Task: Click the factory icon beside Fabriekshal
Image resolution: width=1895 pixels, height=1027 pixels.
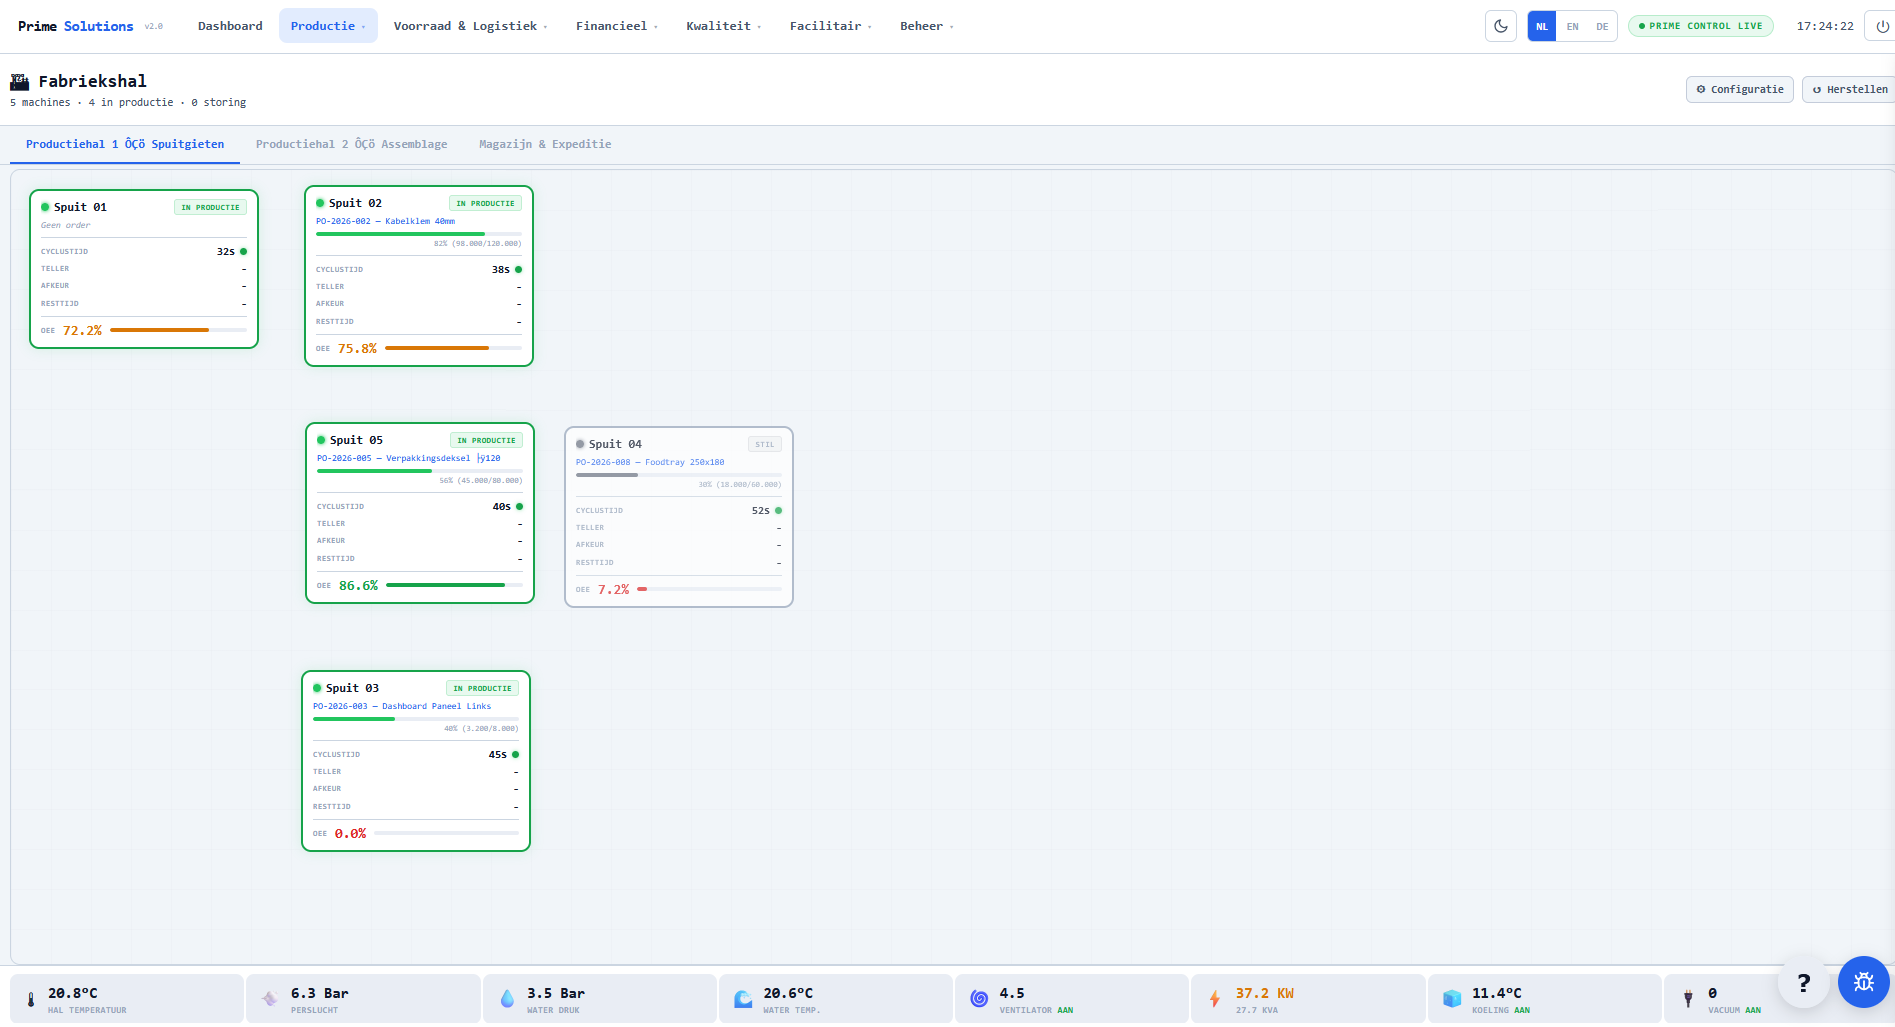Action: [x=20, y=81]
